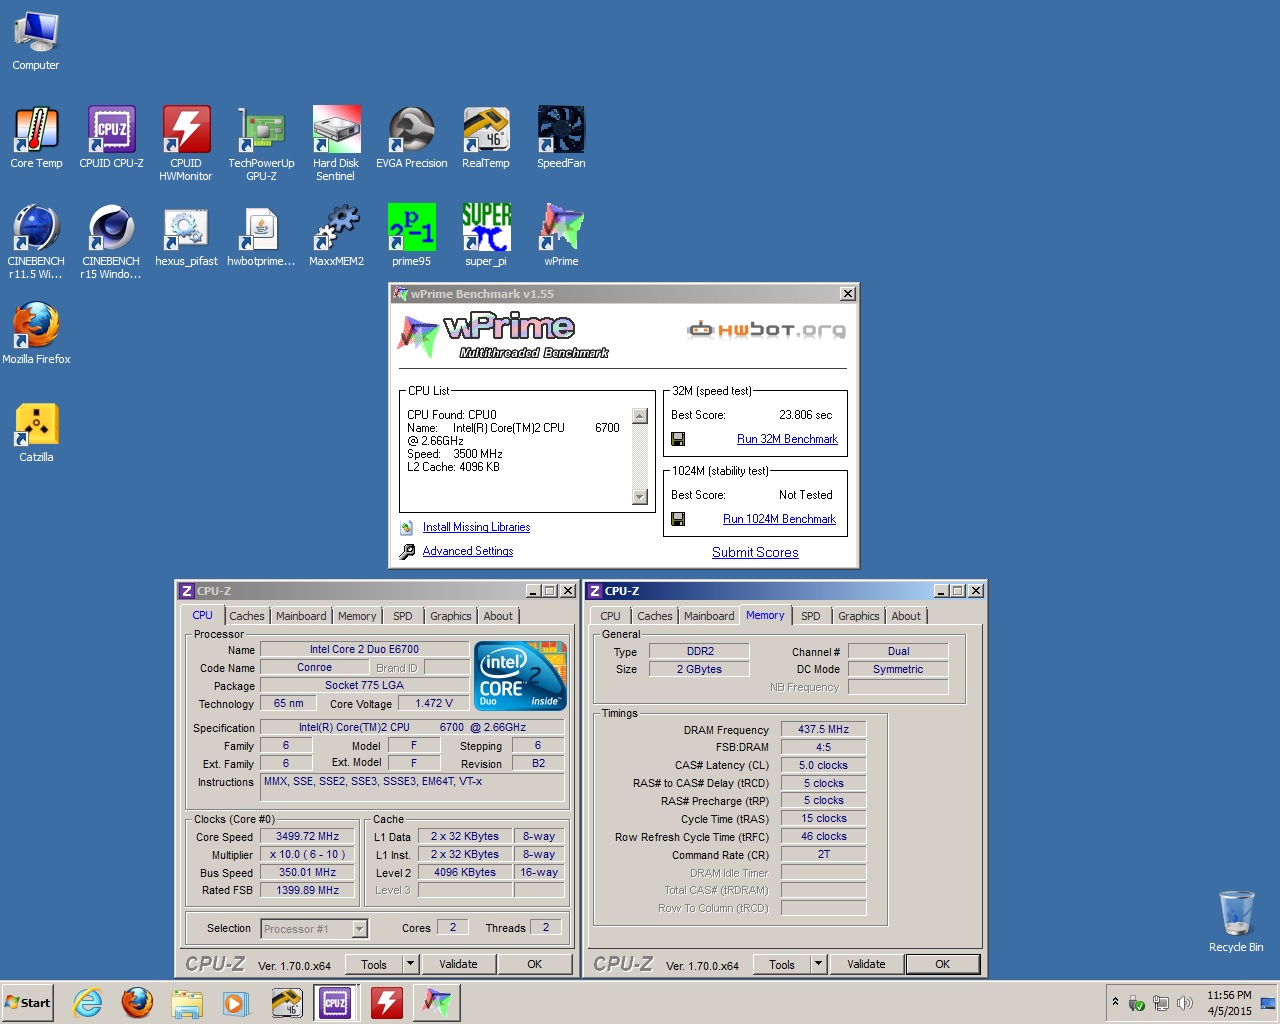
Task: Open Hard Disk Sentinel shortcut
Action: [x=336, y=144]
